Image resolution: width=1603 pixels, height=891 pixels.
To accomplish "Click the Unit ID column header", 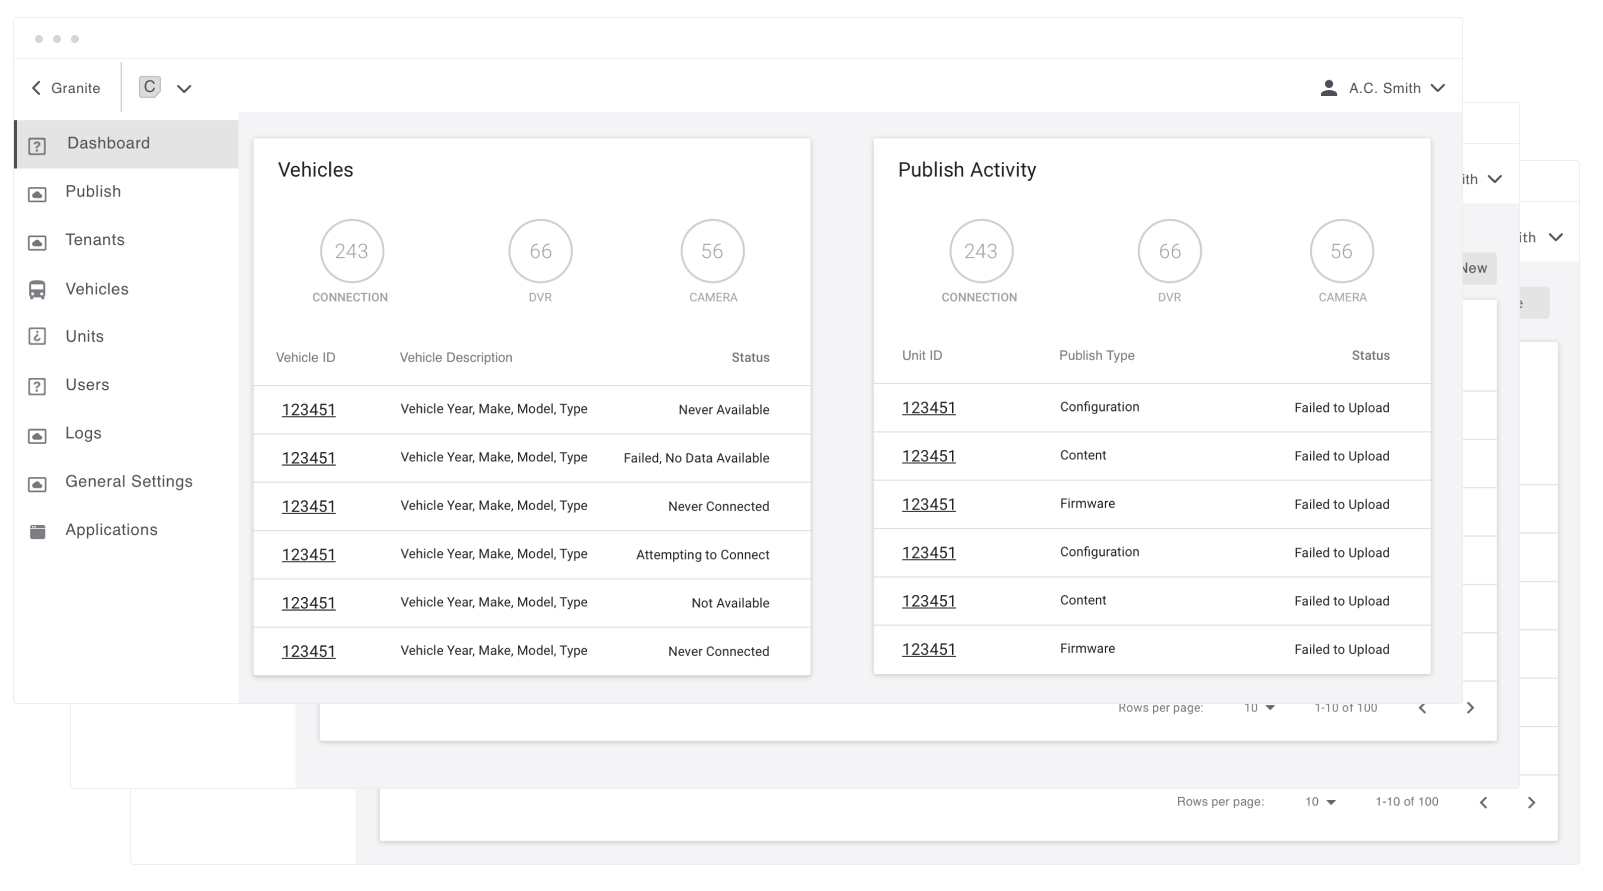I will [922, 355].
